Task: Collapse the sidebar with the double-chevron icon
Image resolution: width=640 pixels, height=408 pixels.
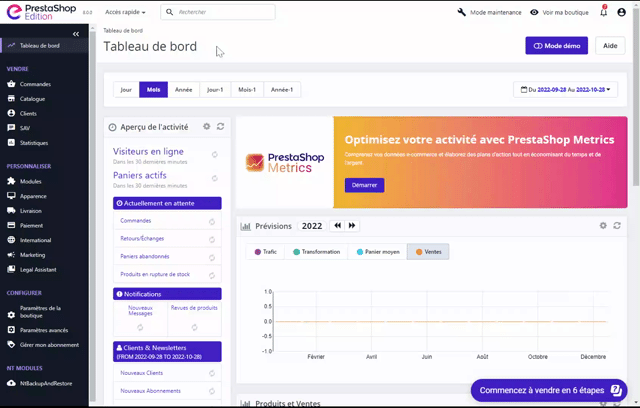Action: [76, 34]
